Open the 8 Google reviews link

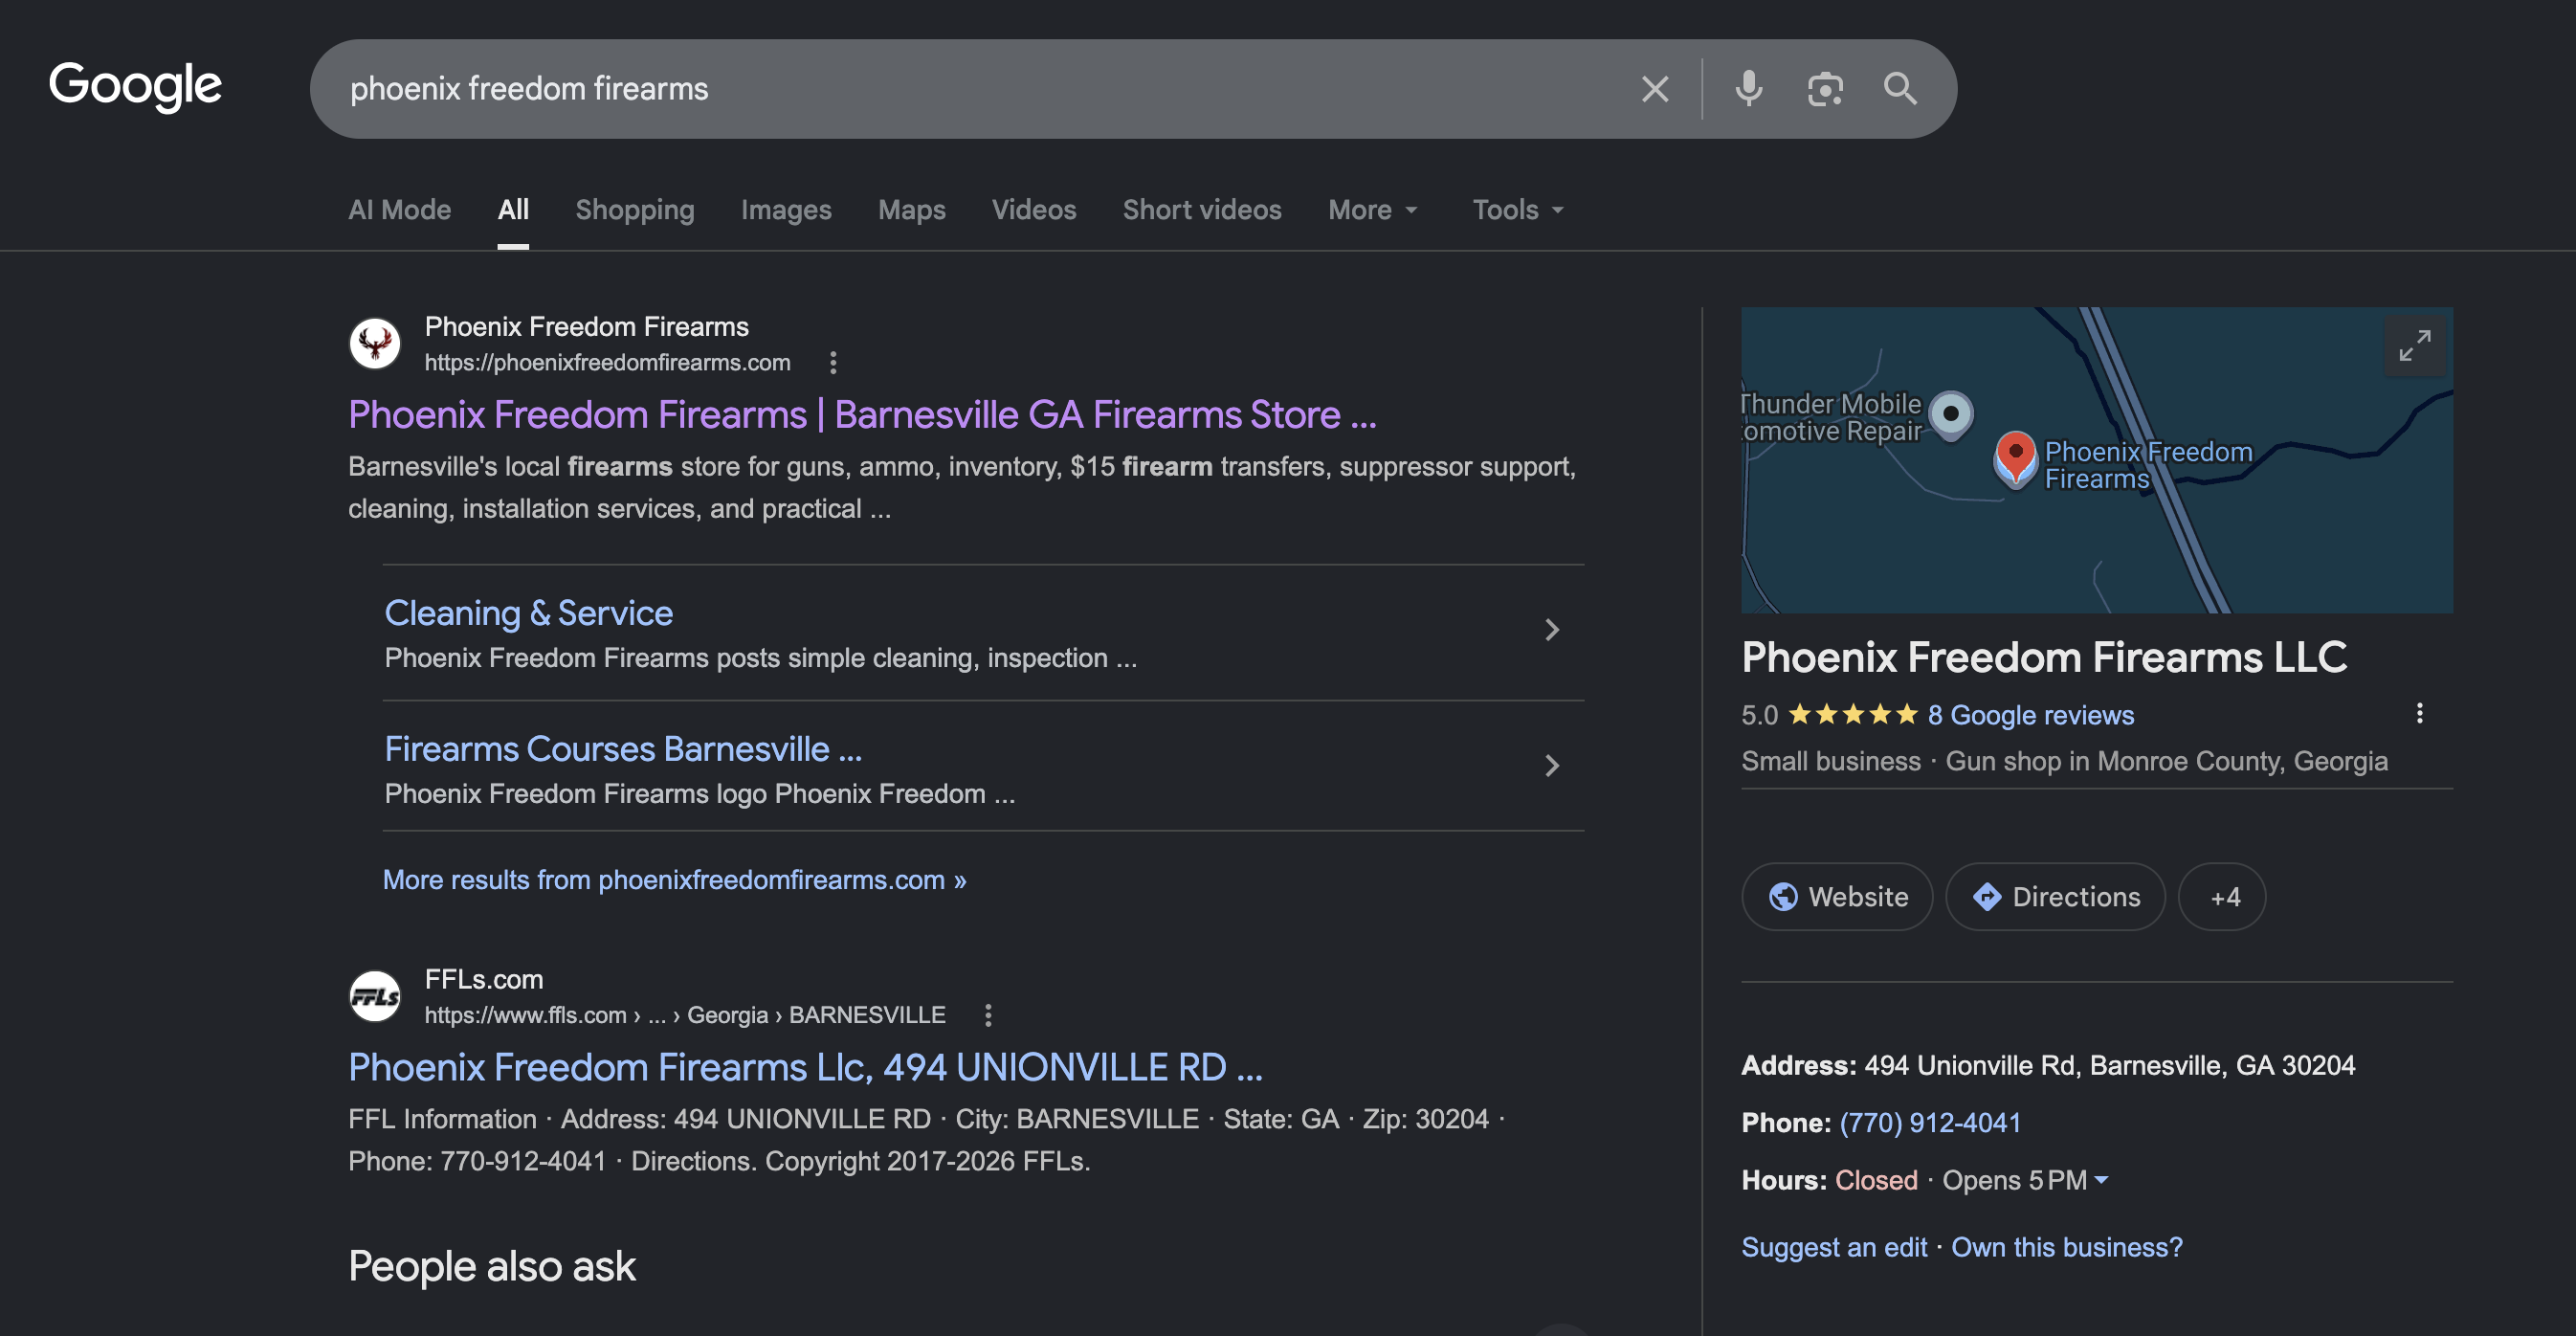2030,714
